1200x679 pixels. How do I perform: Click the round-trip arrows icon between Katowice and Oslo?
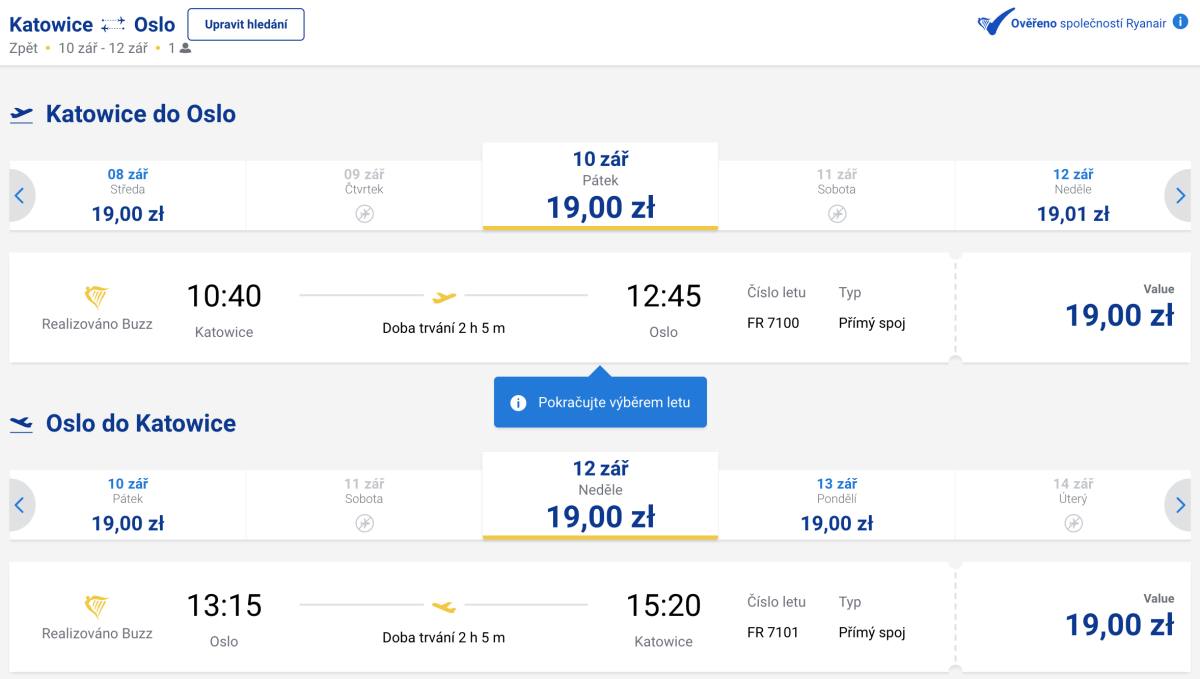tap(113, 25)
